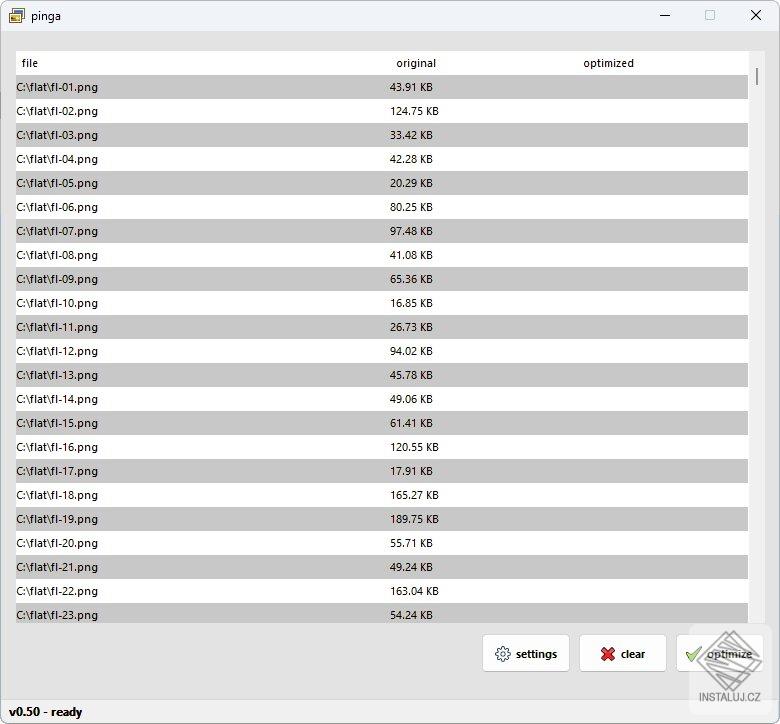Click the 55.71 KB size value
Viewport: 780px width, 724px height.
(411, 543)
